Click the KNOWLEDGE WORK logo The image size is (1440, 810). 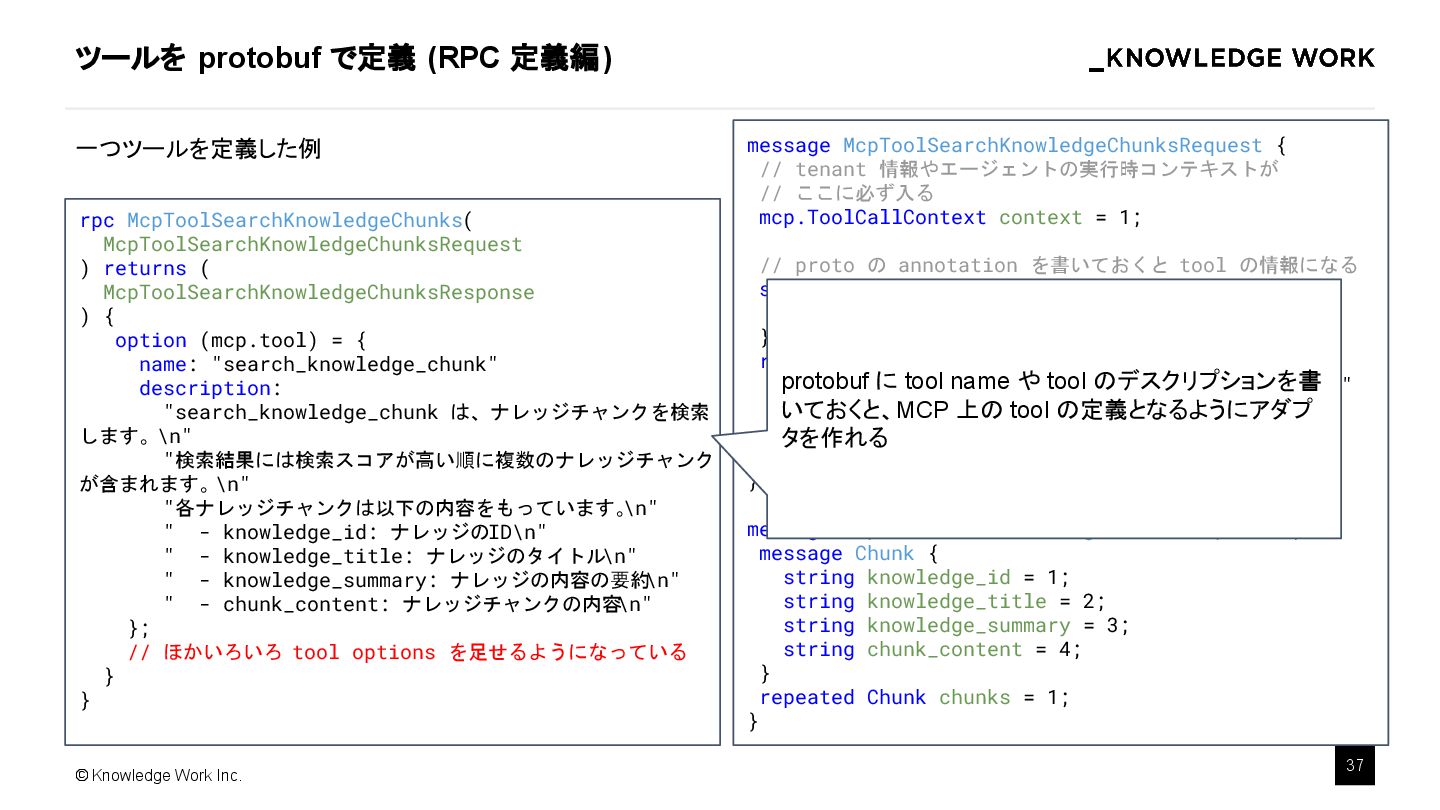tap(1232, 59)
